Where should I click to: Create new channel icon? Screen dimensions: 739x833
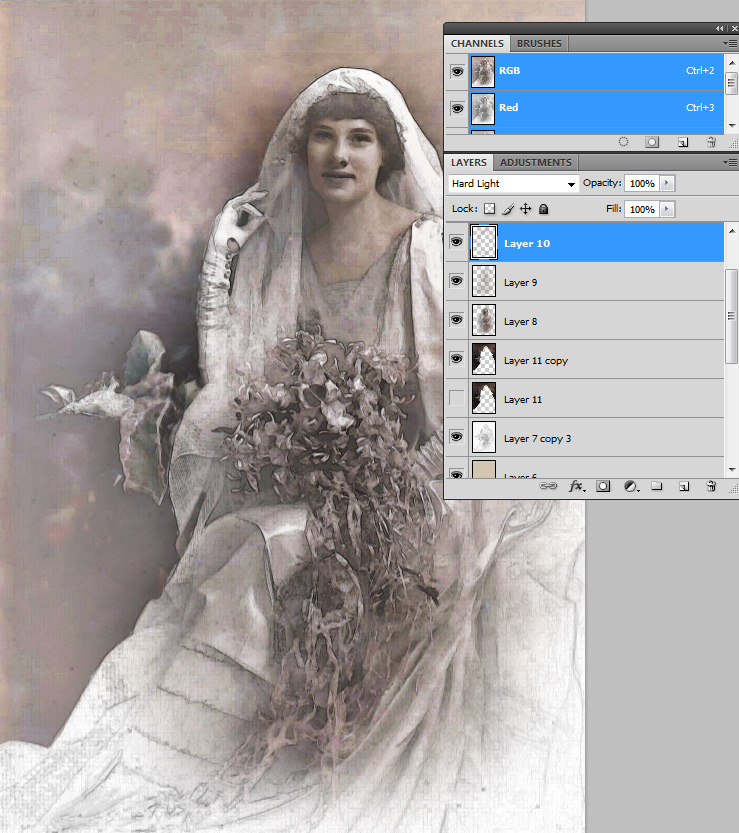[683, 142]
